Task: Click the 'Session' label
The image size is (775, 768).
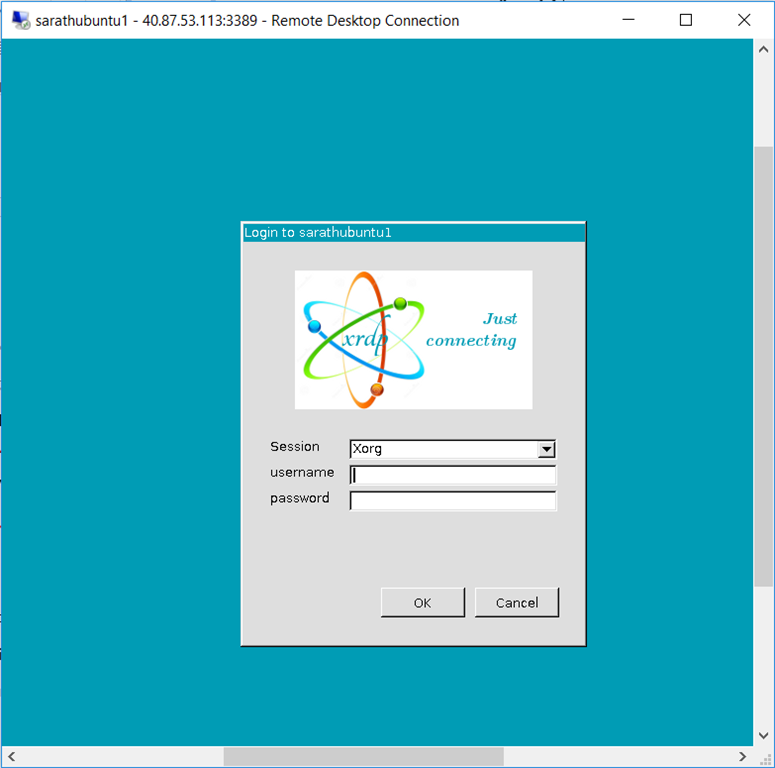Action: tap(295, 446)
